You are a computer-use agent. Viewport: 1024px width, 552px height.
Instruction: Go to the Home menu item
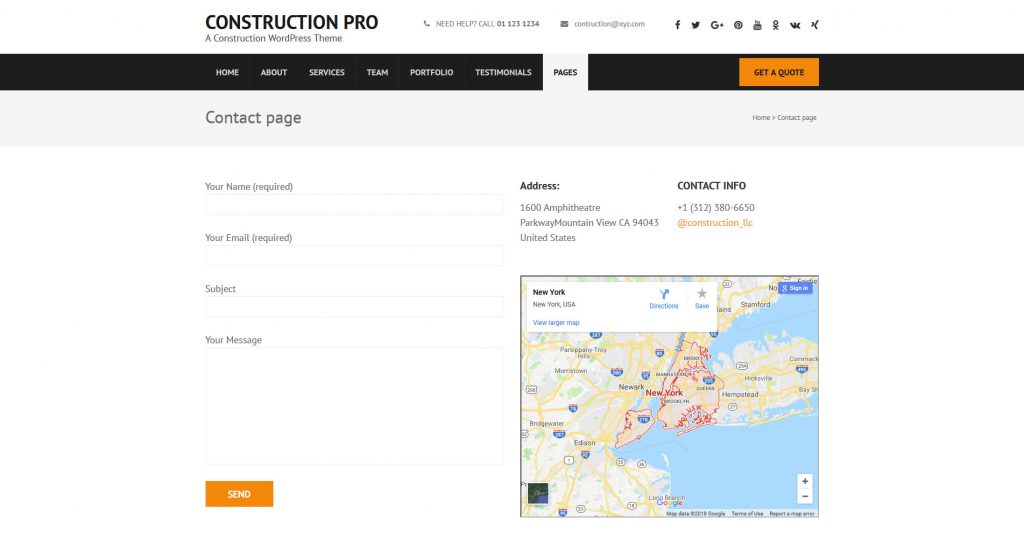[x=227, y=73]
